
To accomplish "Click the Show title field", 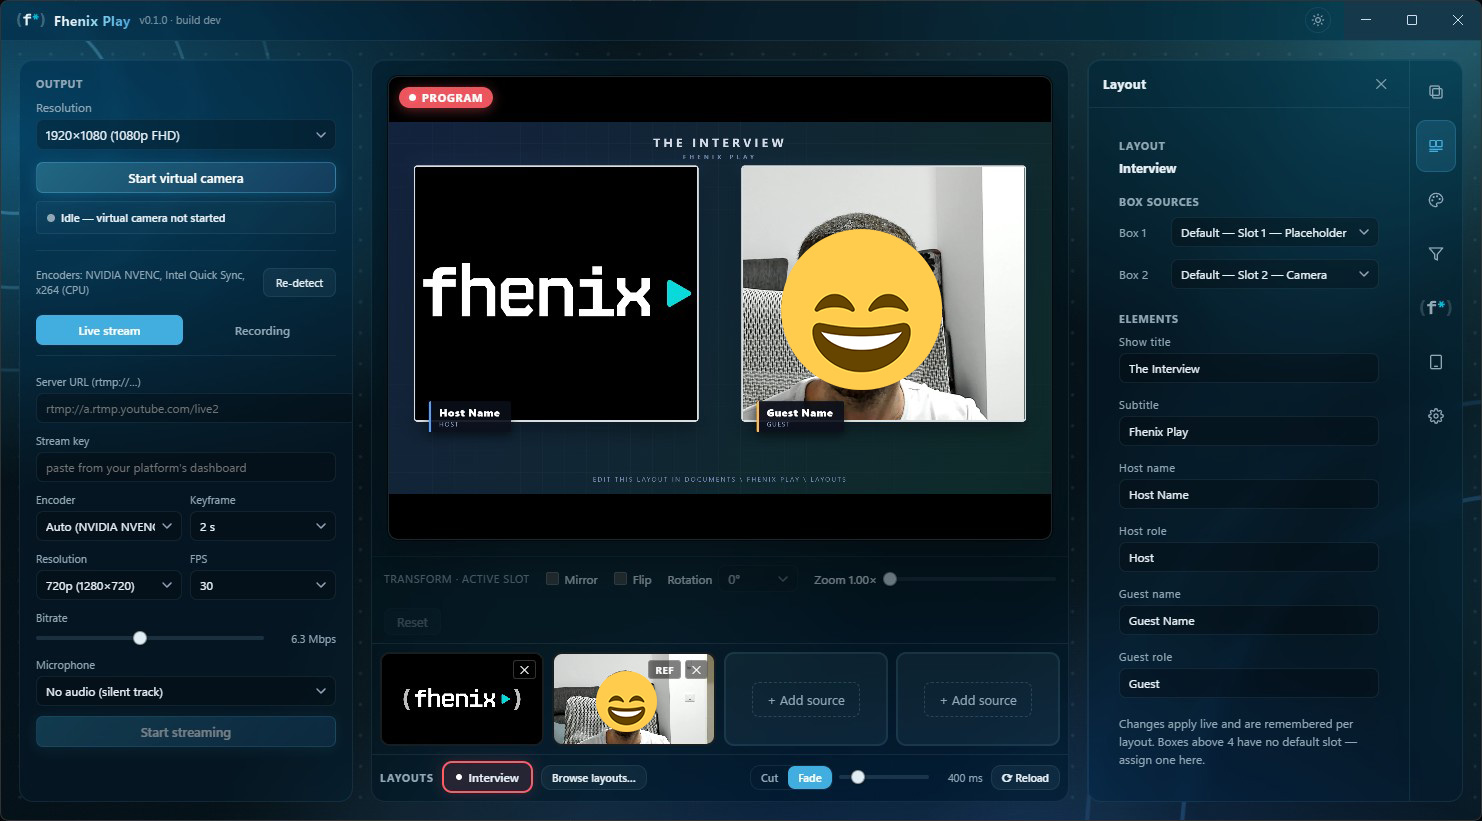I will point(1248,369).
